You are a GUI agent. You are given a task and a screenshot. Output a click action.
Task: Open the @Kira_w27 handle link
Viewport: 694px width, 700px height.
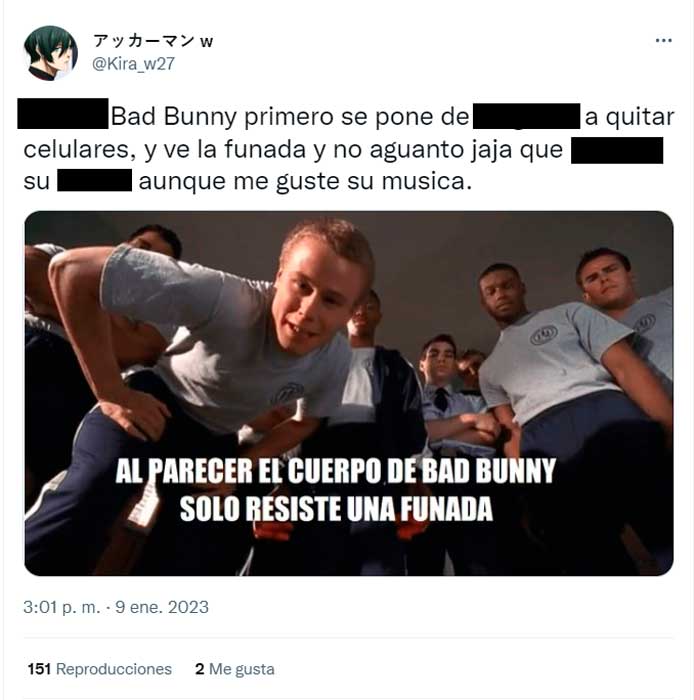coord(133,64)
